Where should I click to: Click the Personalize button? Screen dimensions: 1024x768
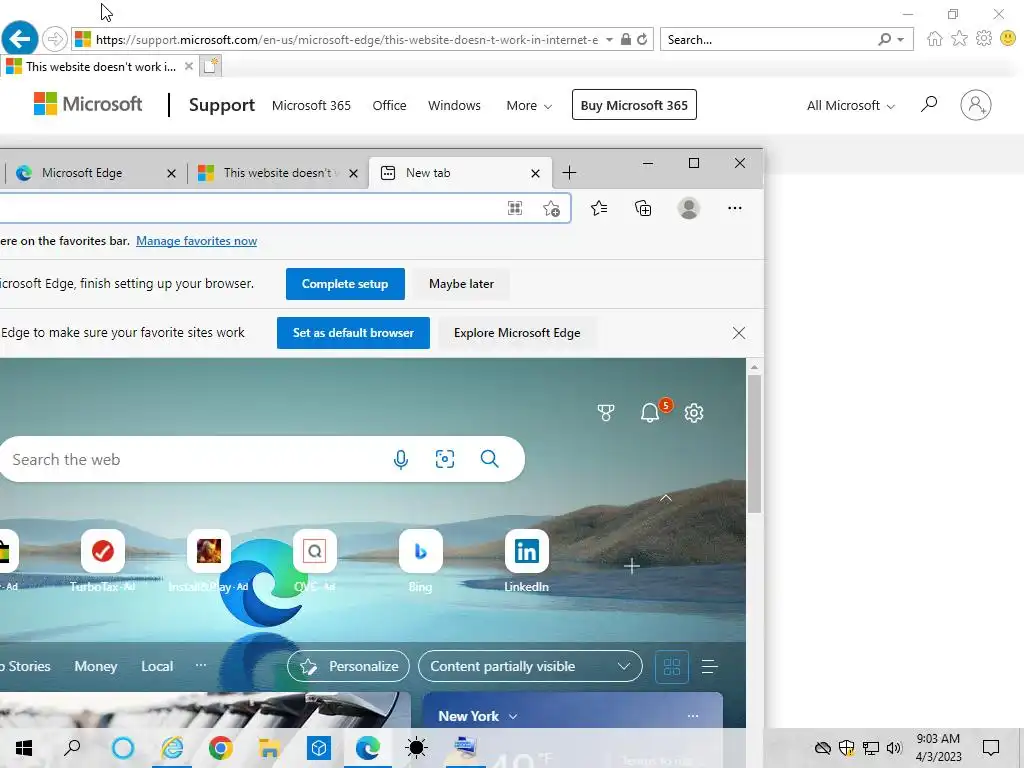point(348,666)
